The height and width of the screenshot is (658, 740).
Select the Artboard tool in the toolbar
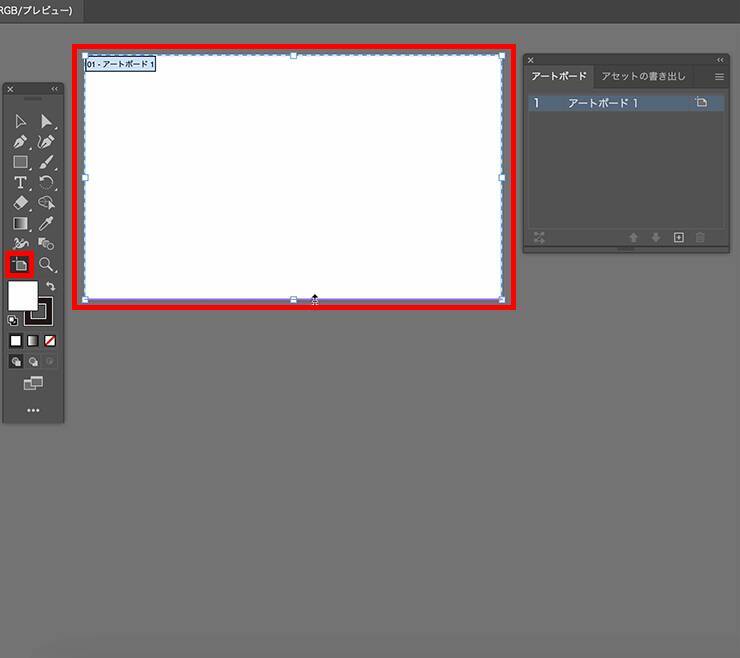click(19, 265)
